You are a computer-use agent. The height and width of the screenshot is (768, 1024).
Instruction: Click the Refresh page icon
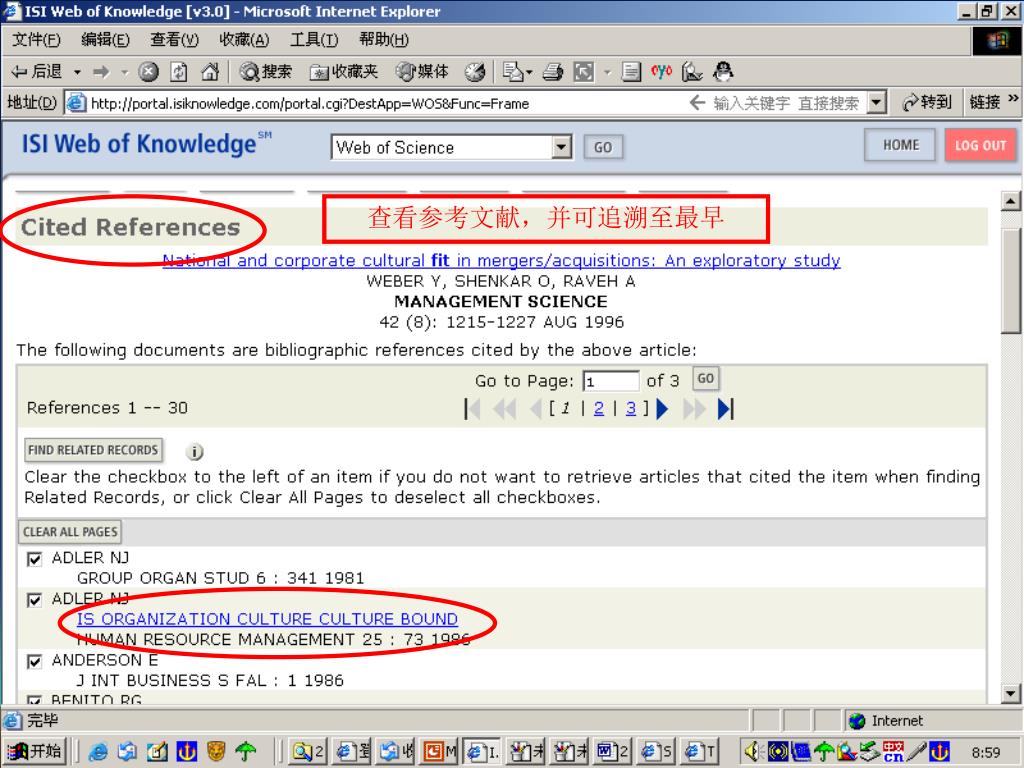coord(179,71)
